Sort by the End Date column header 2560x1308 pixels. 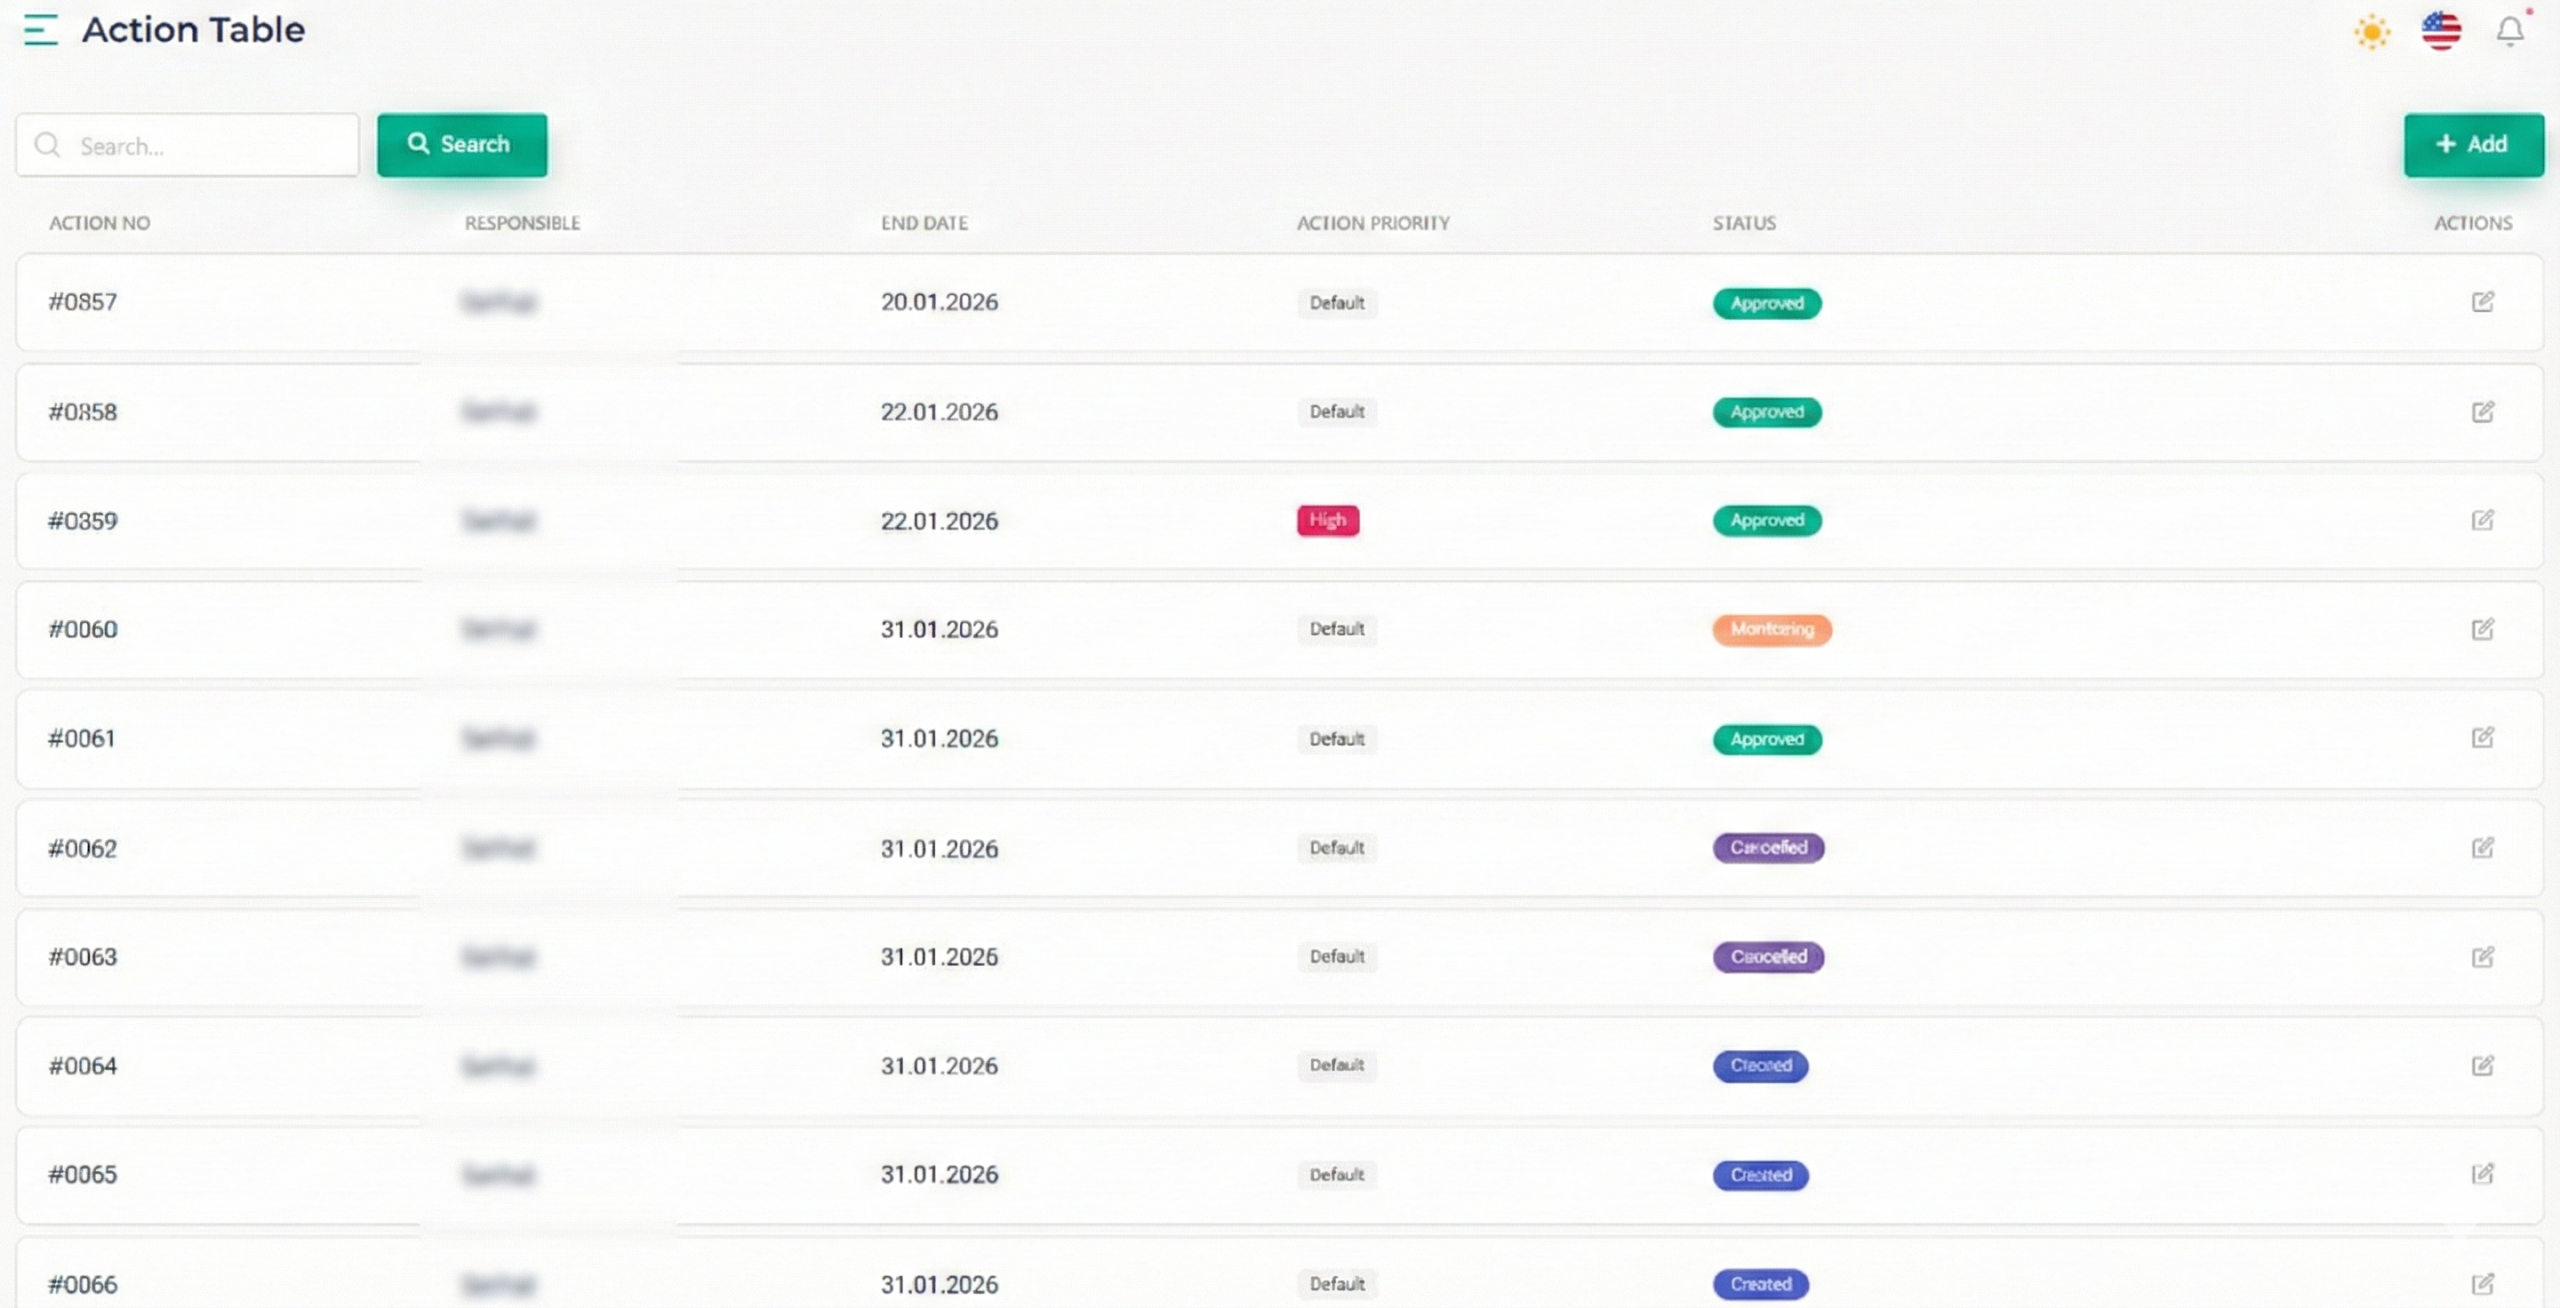coord(924,223)
